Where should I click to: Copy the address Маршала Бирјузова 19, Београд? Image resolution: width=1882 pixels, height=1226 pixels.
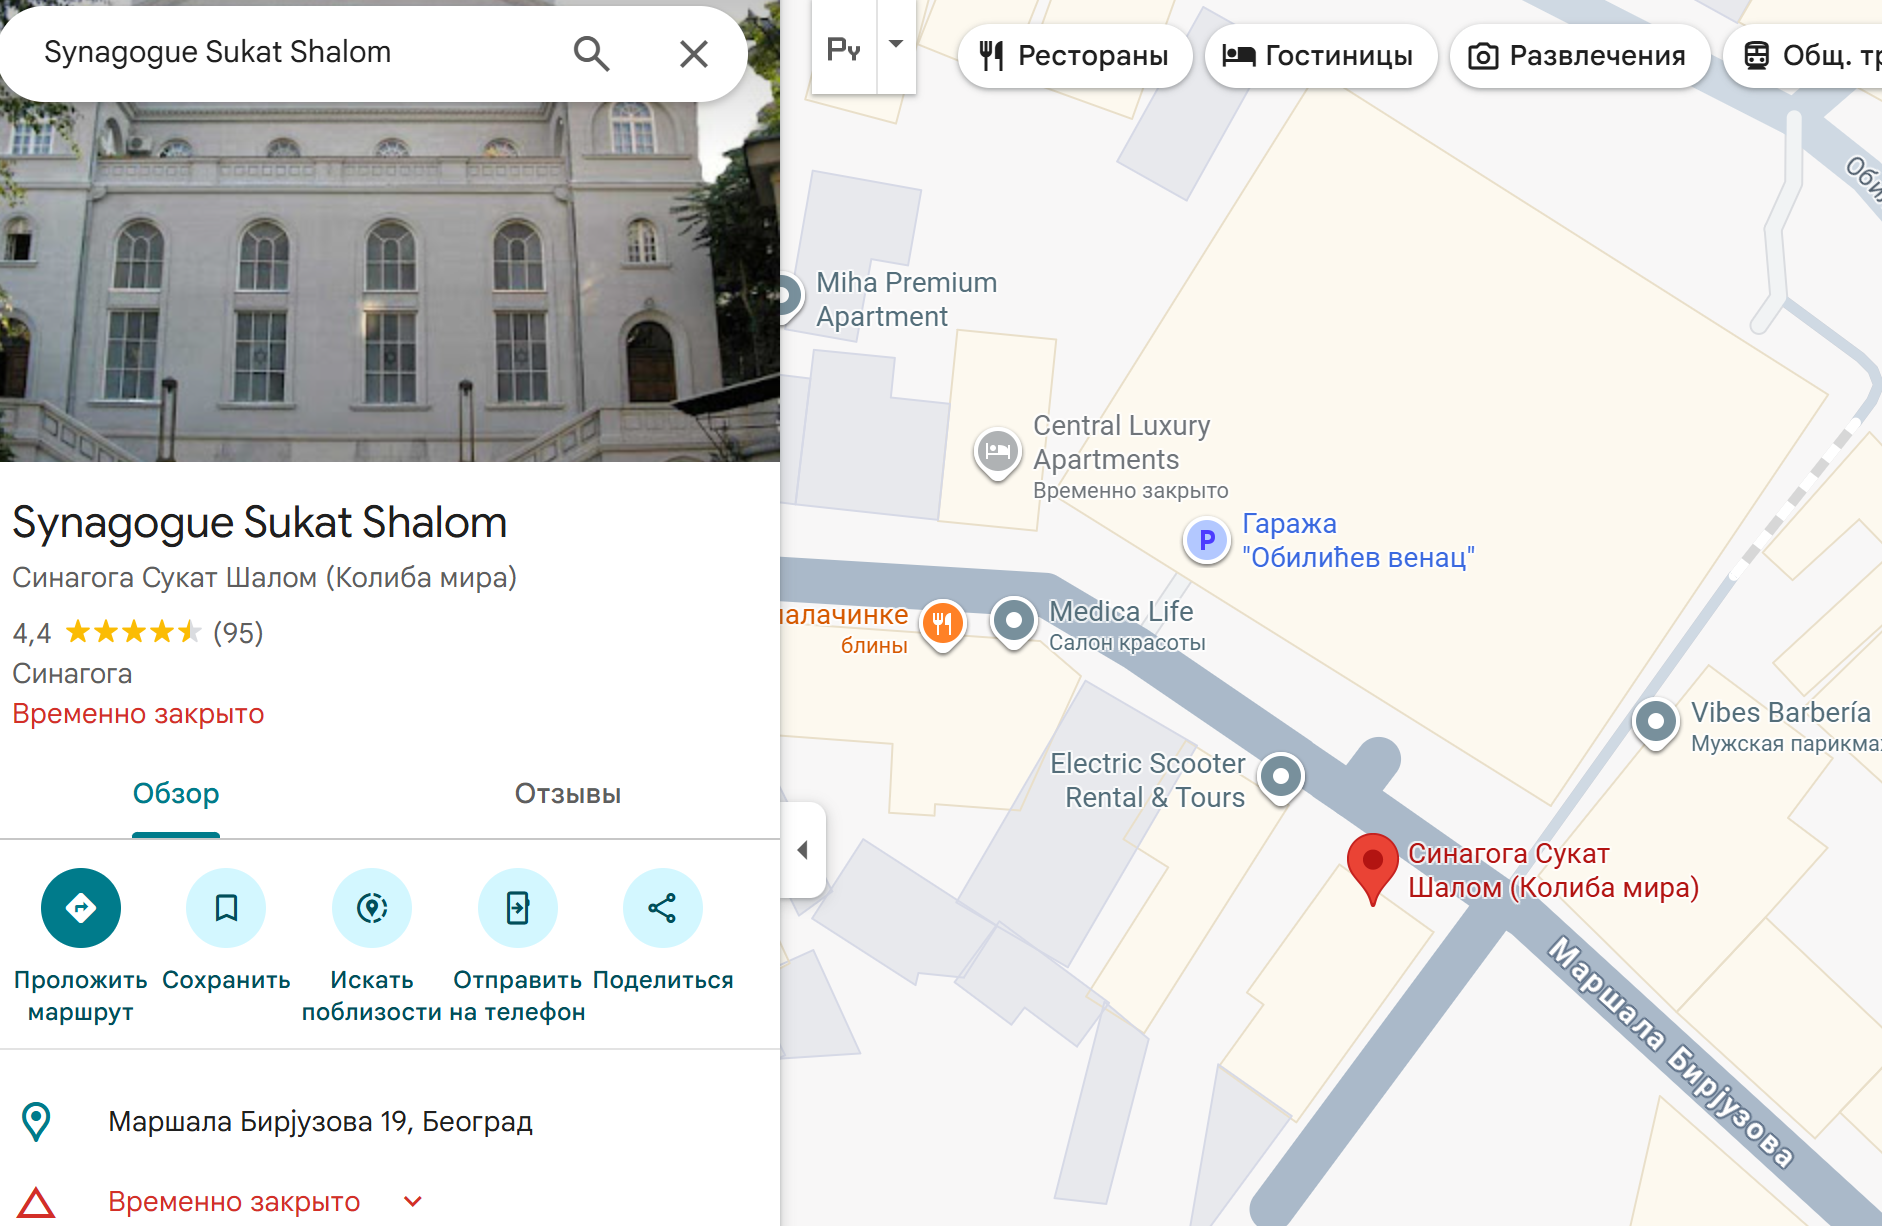click(320, 1122)
